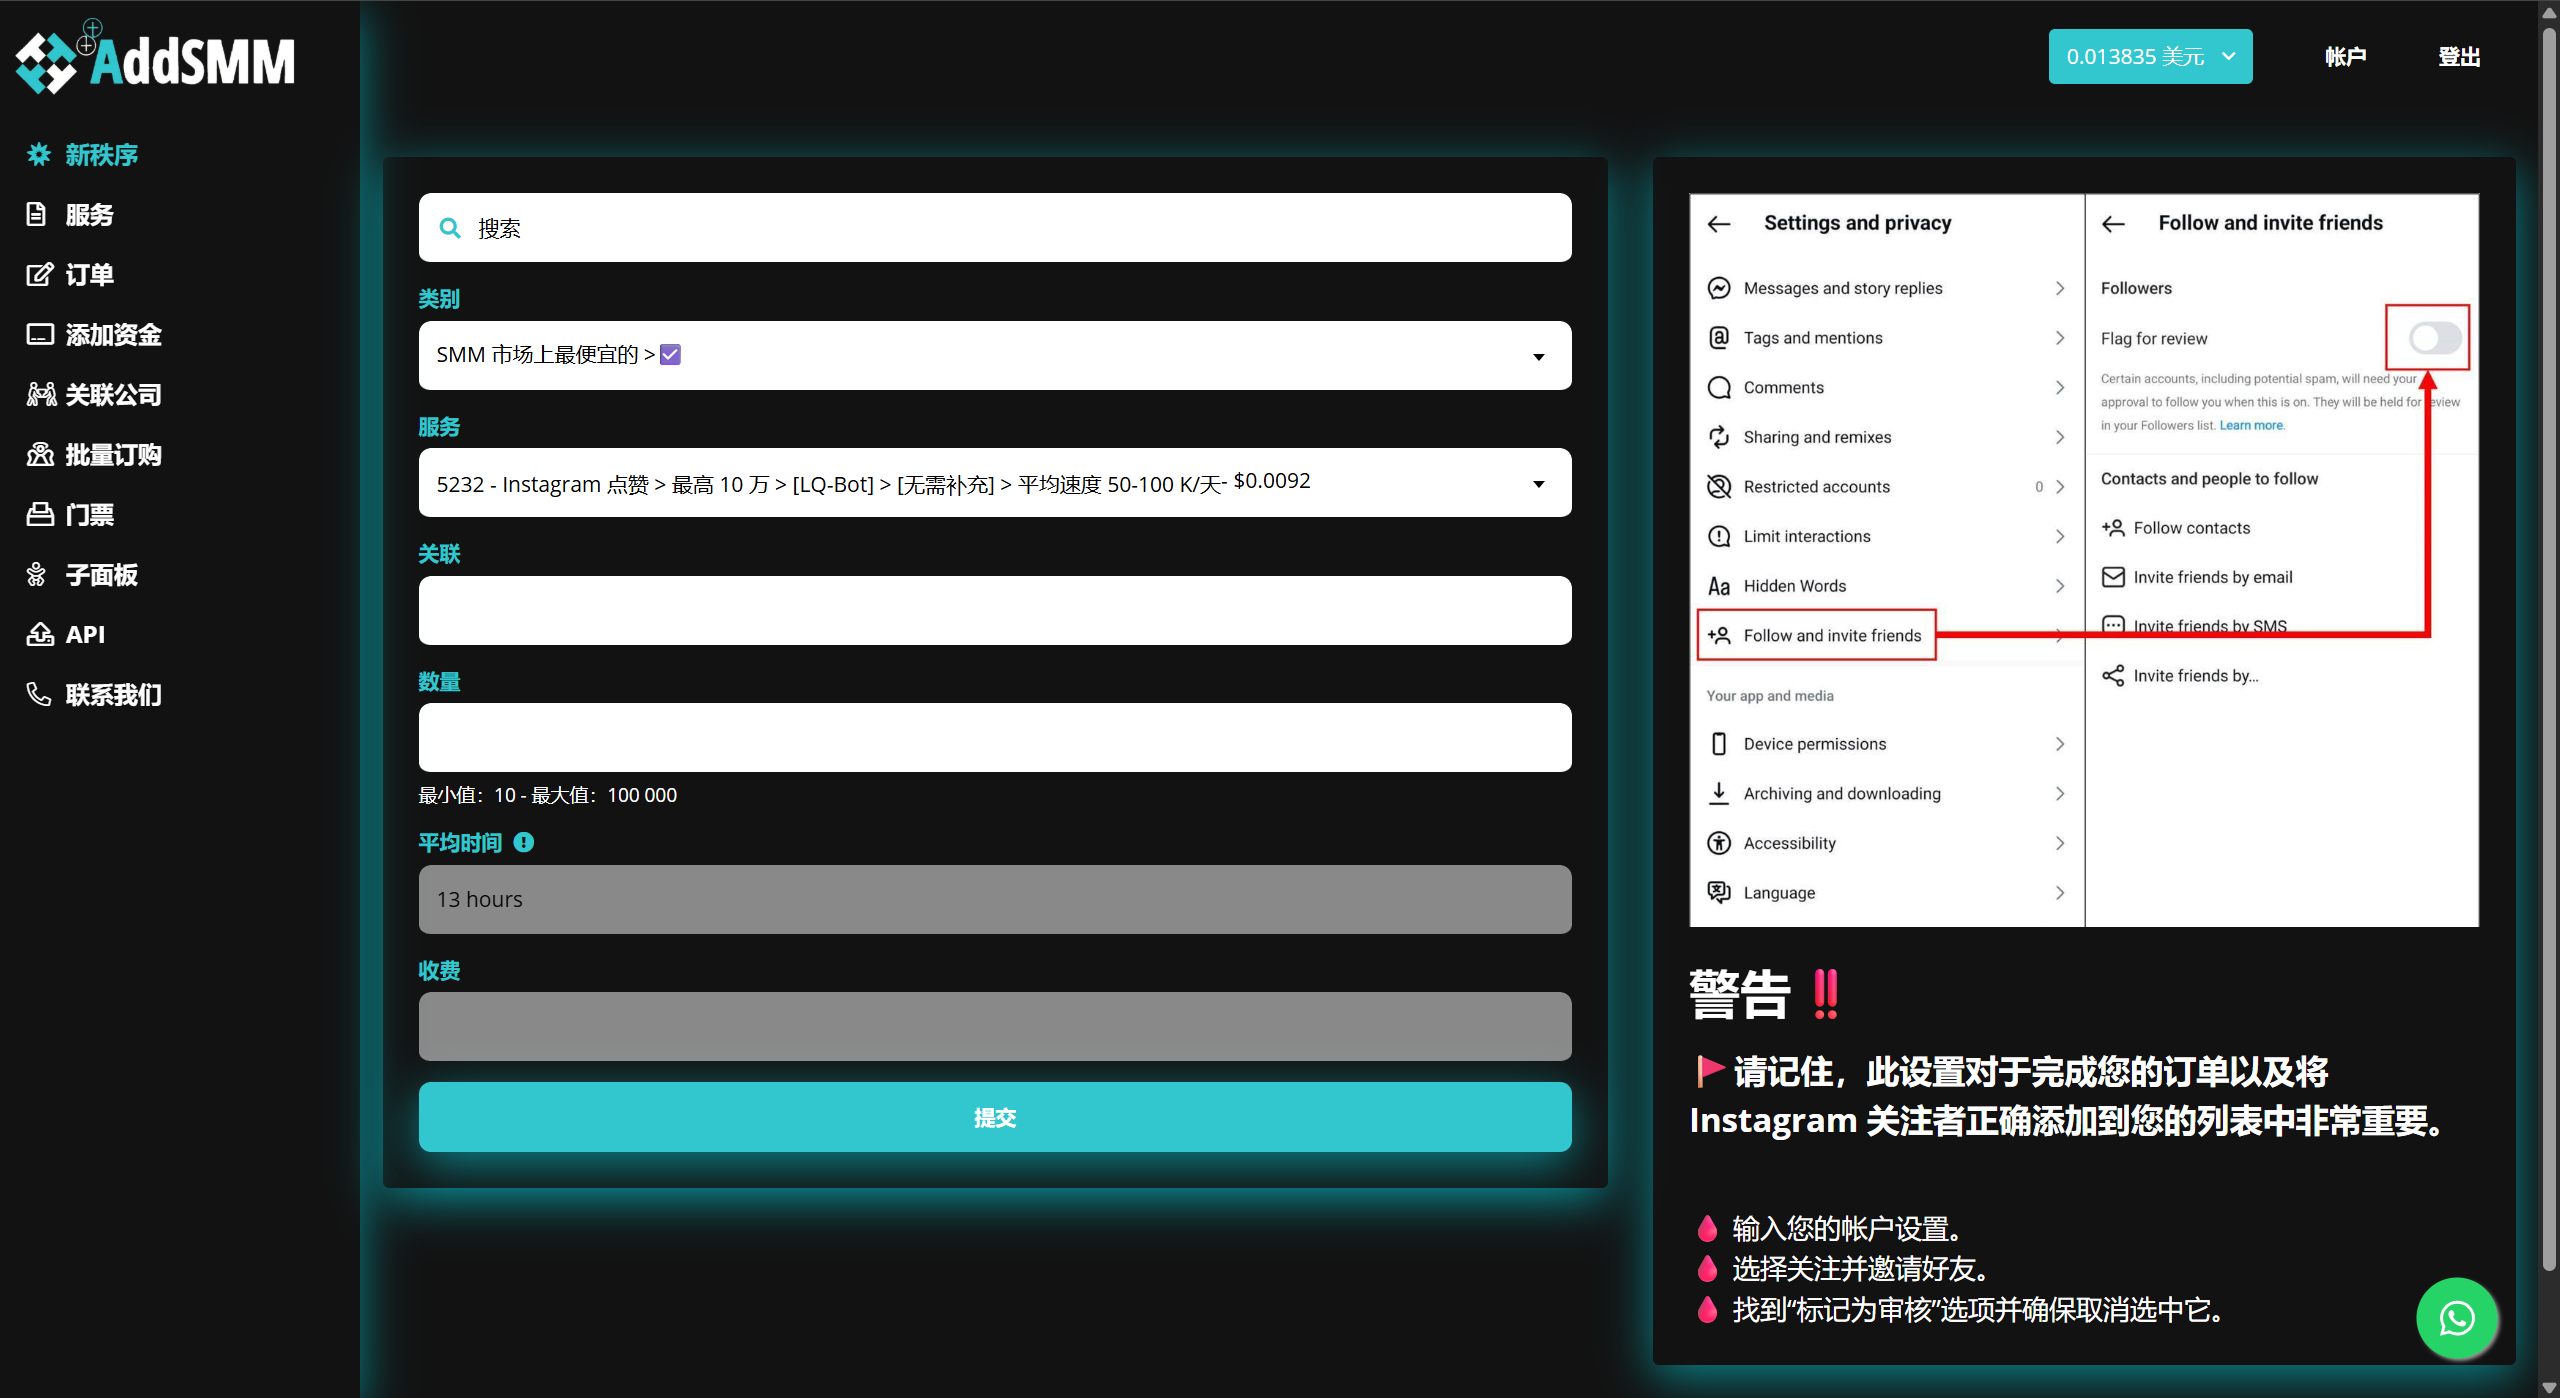
Task: Open the 新秩序 menu item
Action: (102, 154)
